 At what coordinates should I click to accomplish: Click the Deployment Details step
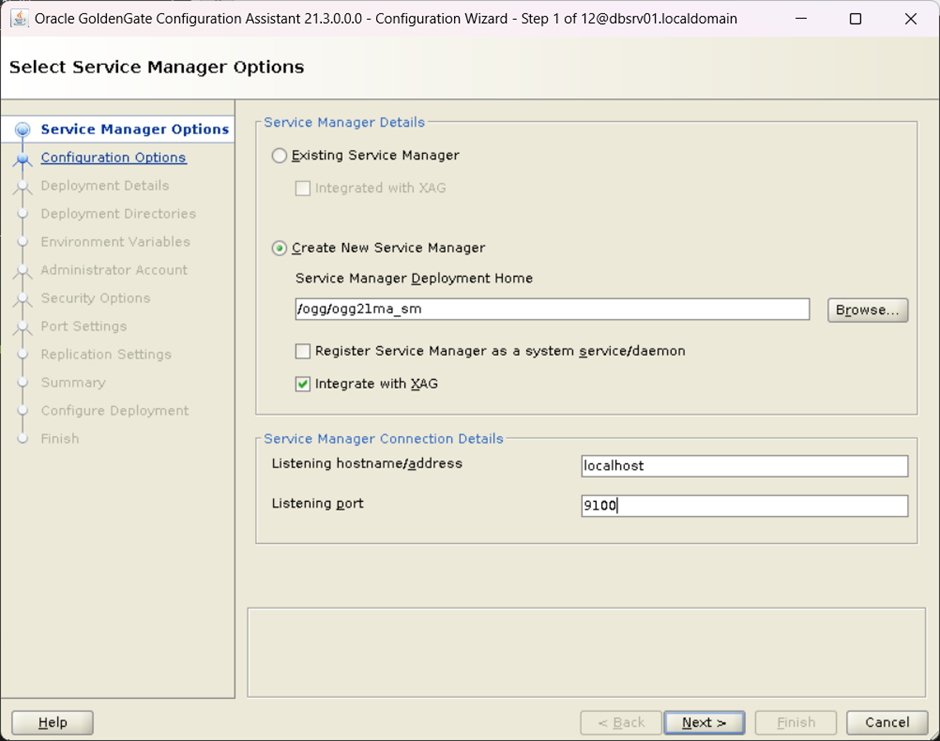[x=104, y=186]
